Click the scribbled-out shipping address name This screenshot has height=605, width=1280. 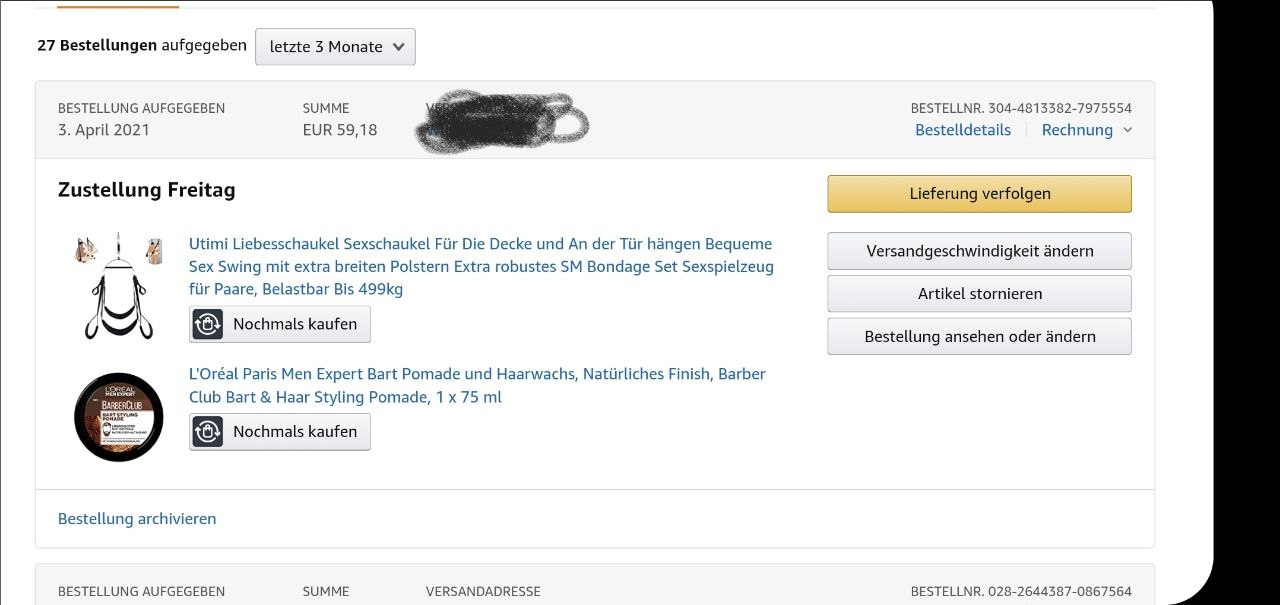(500, 123)
